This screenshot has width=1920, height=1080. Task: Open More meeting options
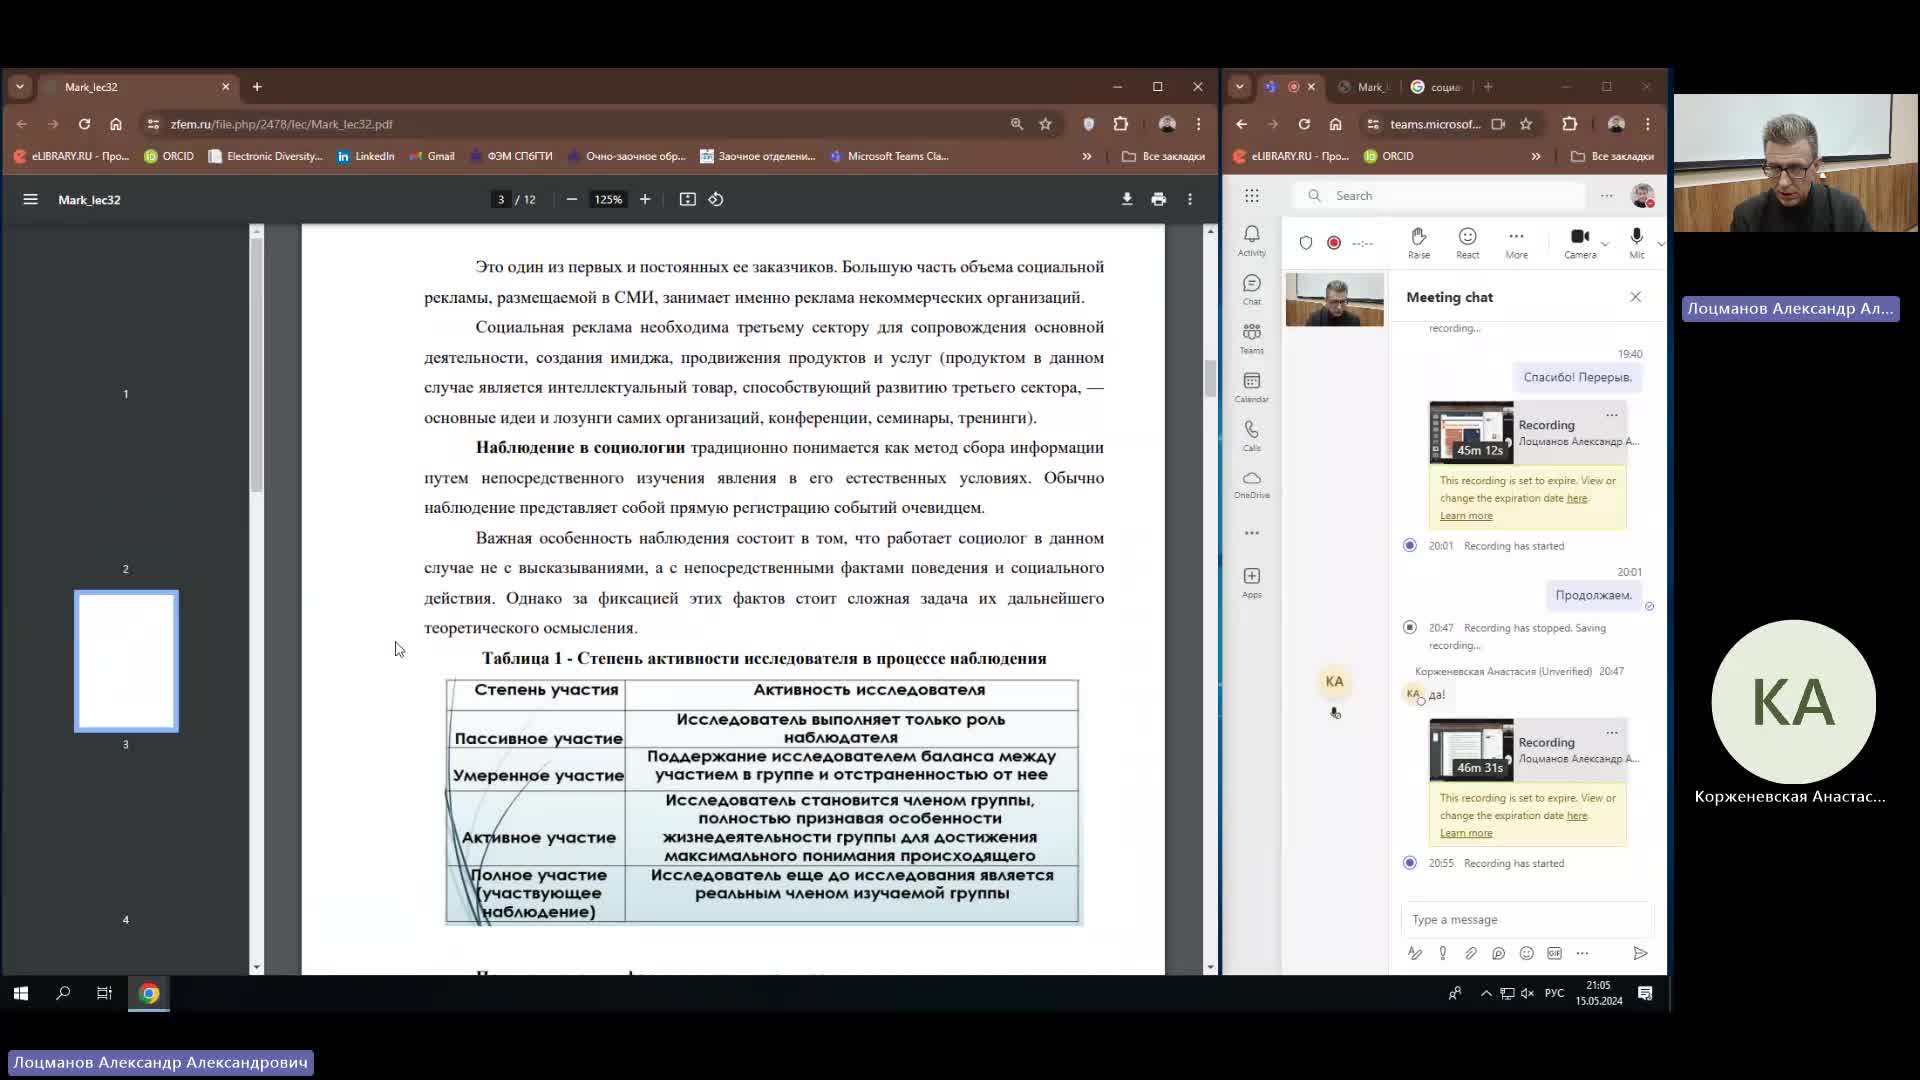click(x=1517, y=243)
